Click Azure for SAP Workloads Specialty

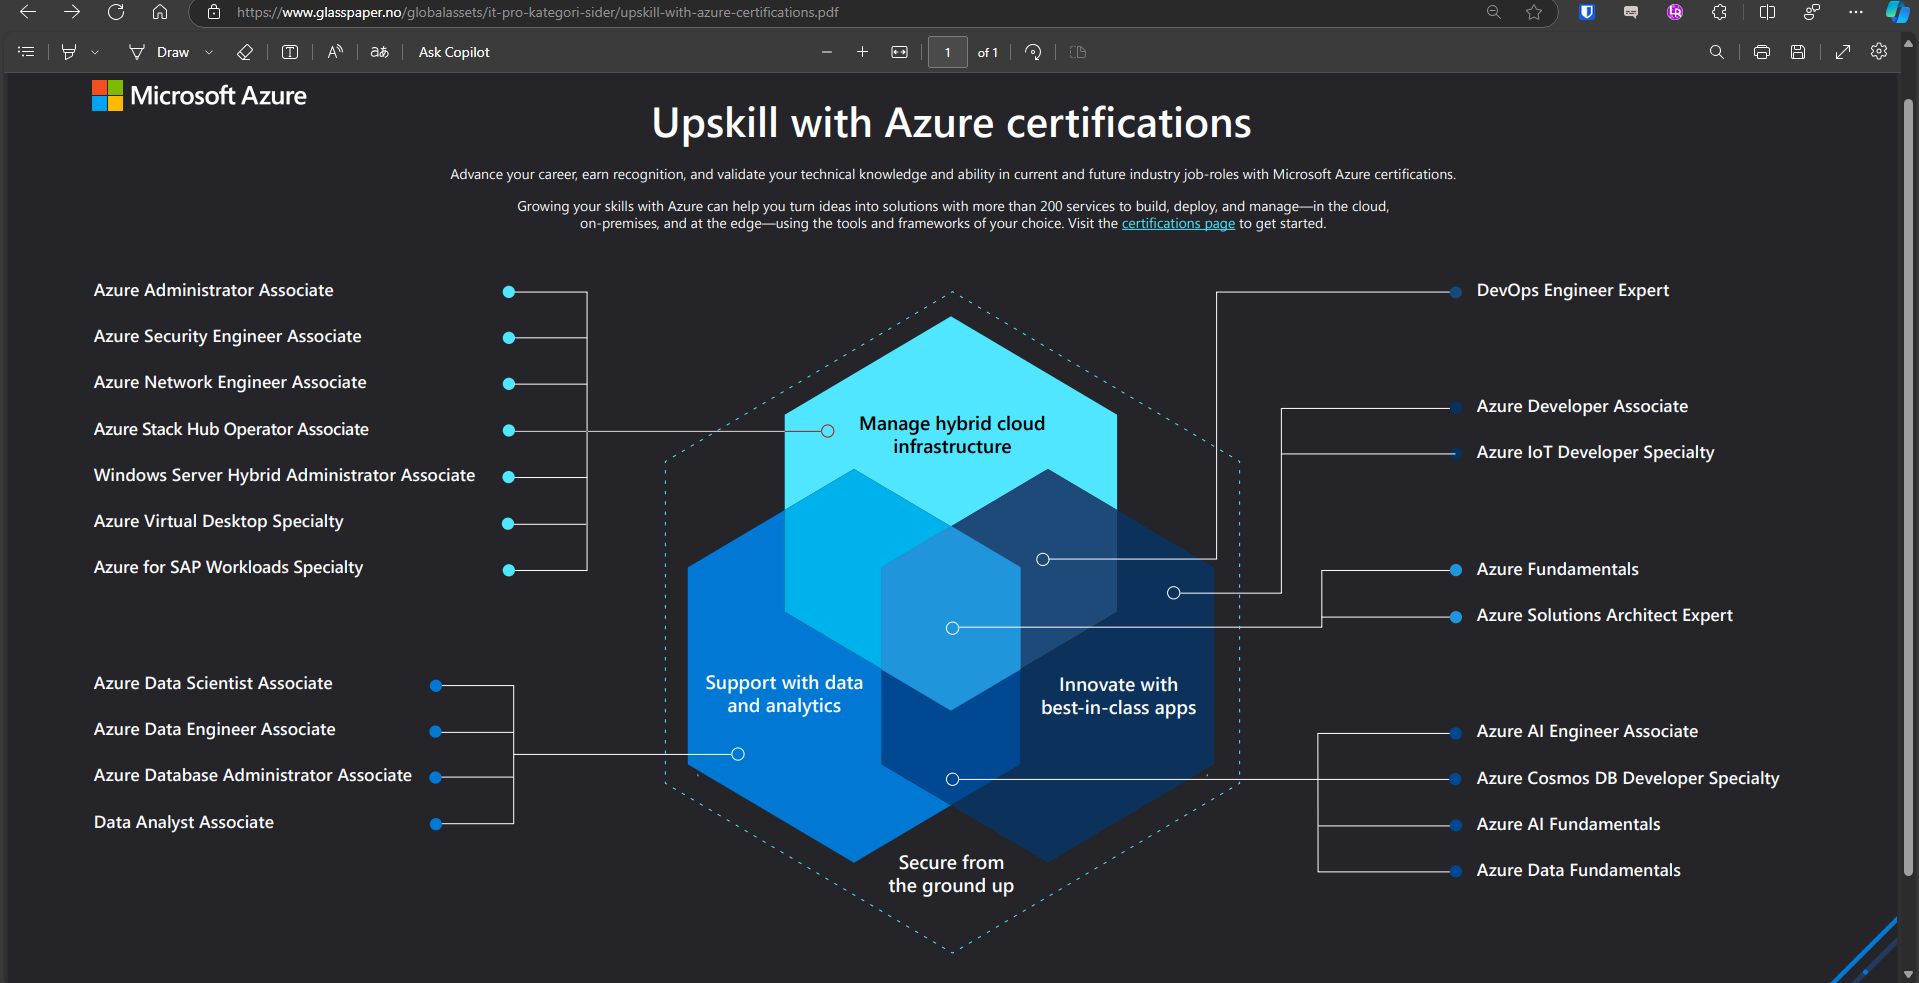pos(229,567)
